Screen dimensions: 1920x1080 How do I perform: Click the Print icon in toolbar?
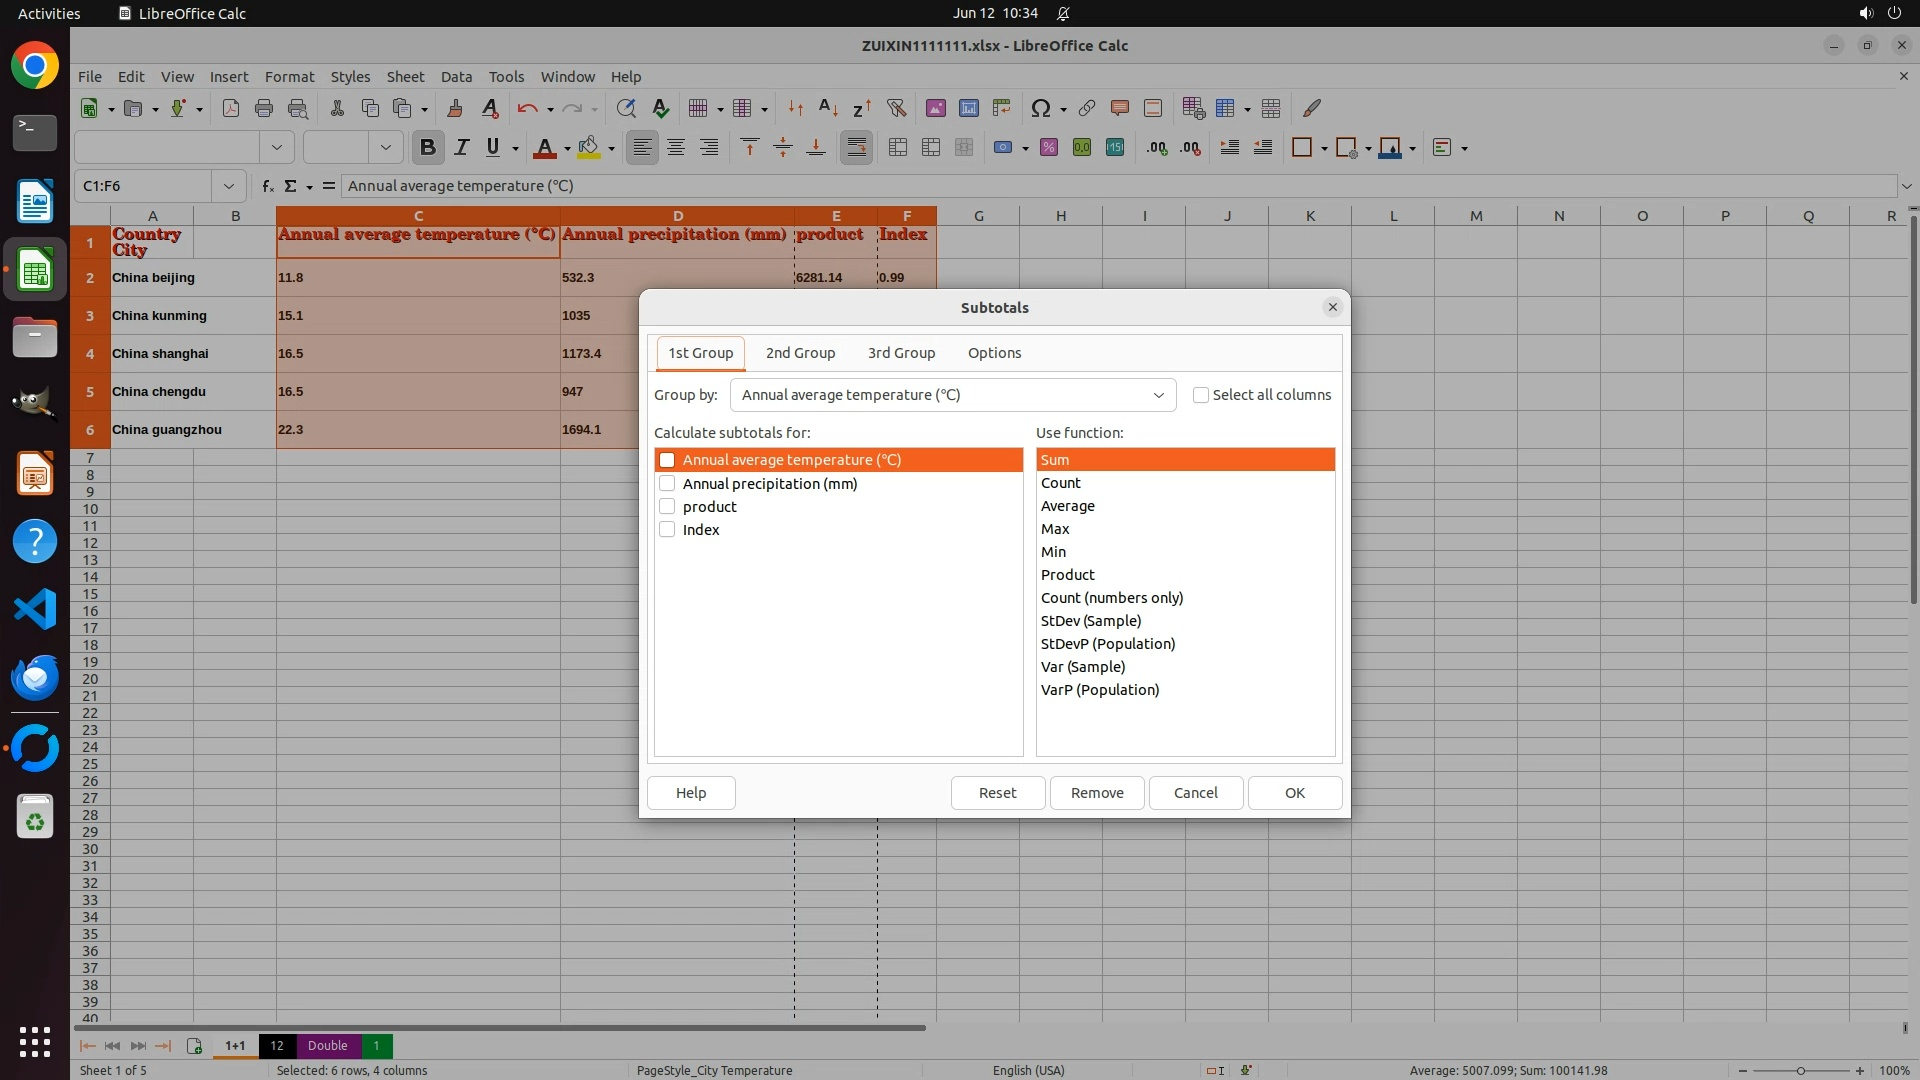[264, 108]
